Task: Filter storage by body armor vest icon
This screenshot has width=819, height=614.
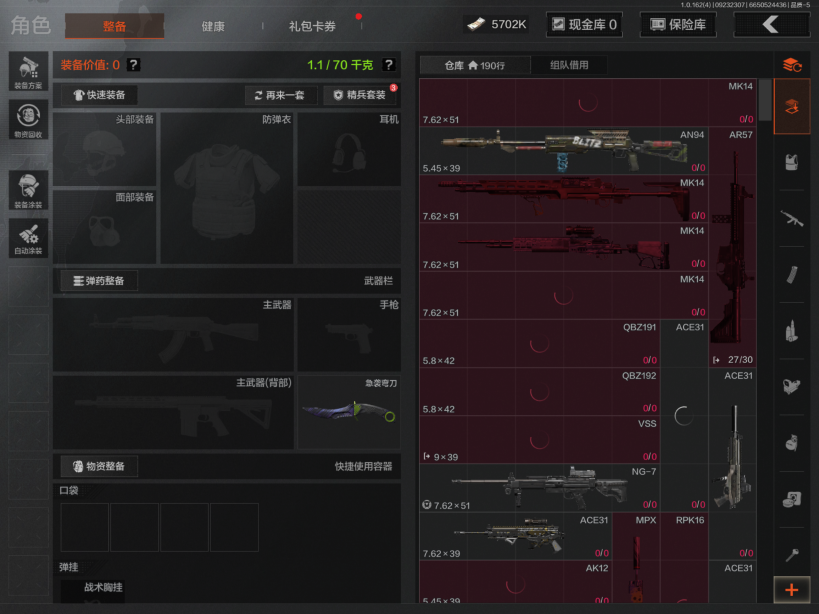Action: pyautogui.click(x=791, y=163)
